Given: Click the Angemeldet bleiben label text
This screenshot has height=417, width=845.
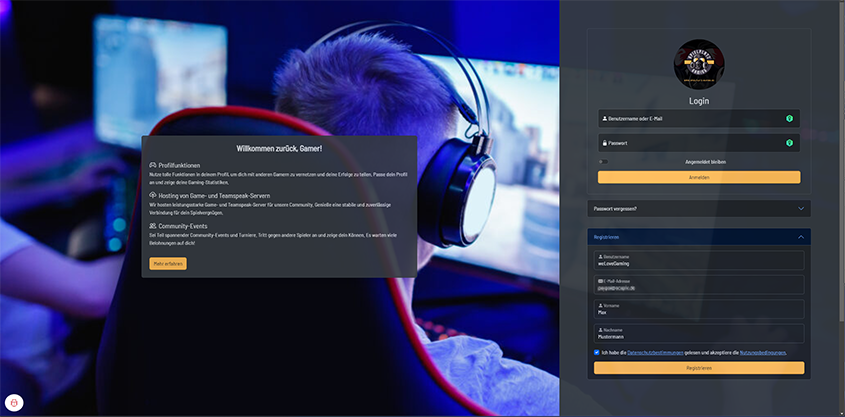Looking at the screenshot, I should click(705, 162).
